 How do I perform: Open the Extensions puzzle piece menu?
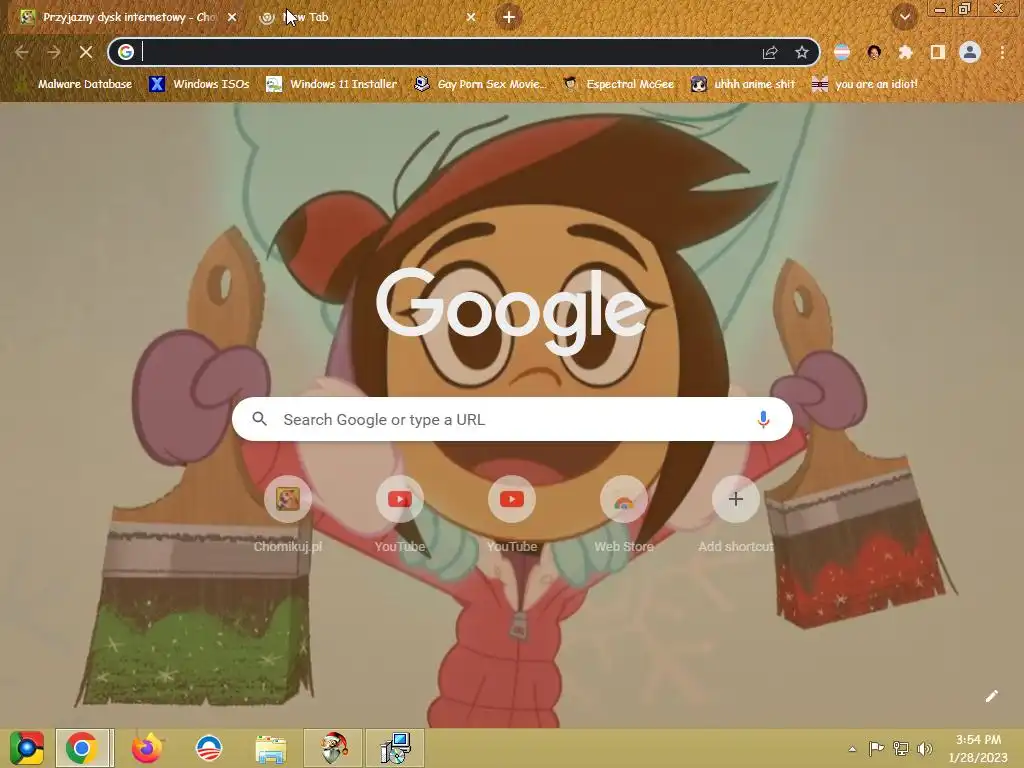[x=905, y=52]
